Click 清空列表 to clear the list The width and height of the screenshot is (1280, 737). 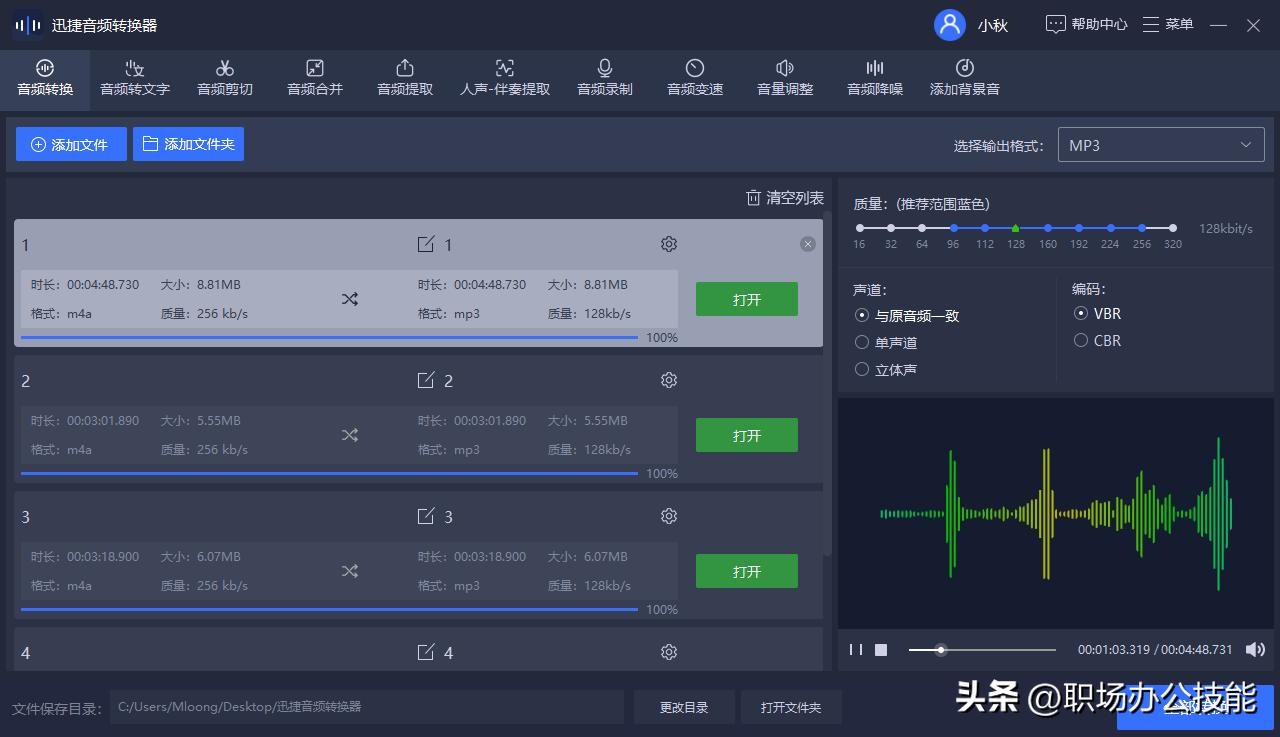785,198
